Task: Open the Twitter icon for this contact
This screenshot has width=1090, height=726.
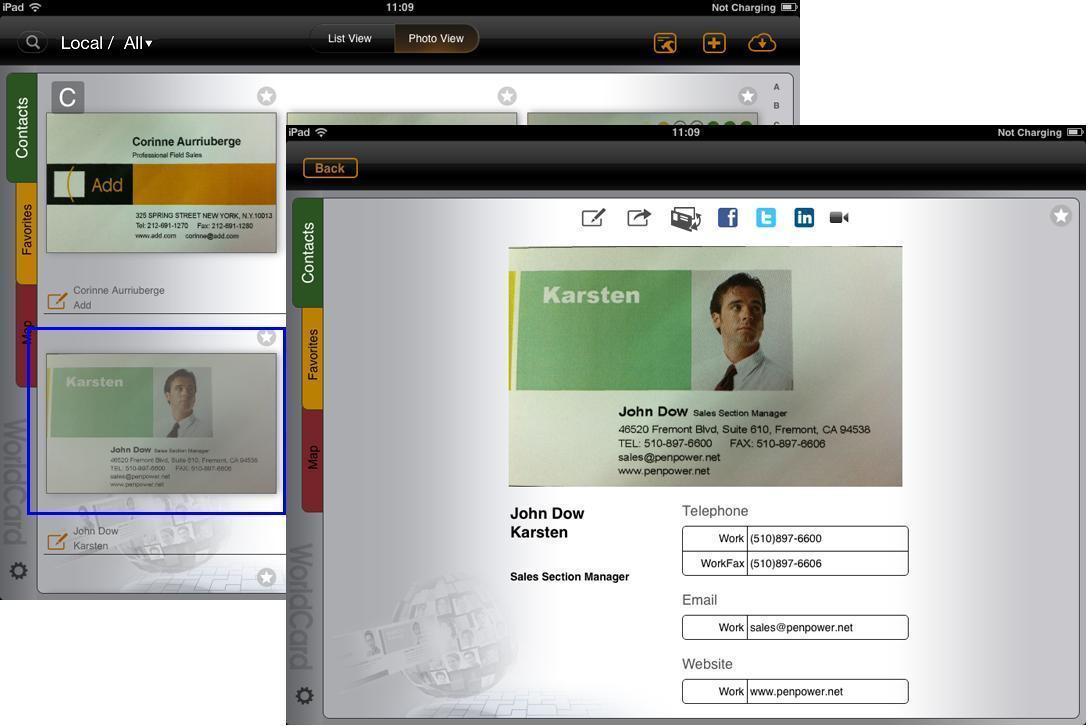Action: [x=766, y=218]
